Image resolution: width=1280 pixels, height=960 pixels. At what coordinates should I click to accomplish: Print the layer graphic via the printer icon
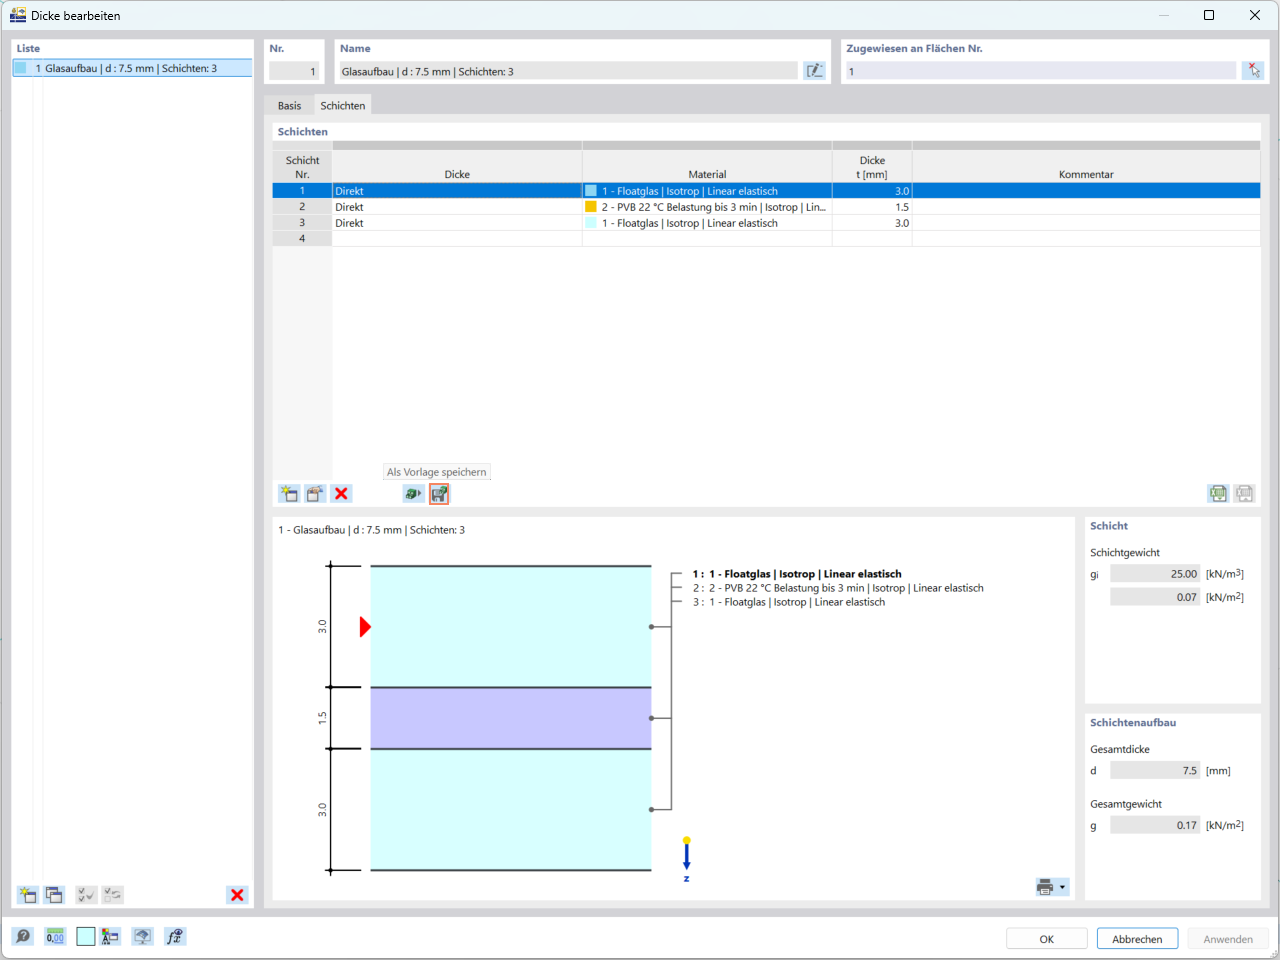point(1044,886)
